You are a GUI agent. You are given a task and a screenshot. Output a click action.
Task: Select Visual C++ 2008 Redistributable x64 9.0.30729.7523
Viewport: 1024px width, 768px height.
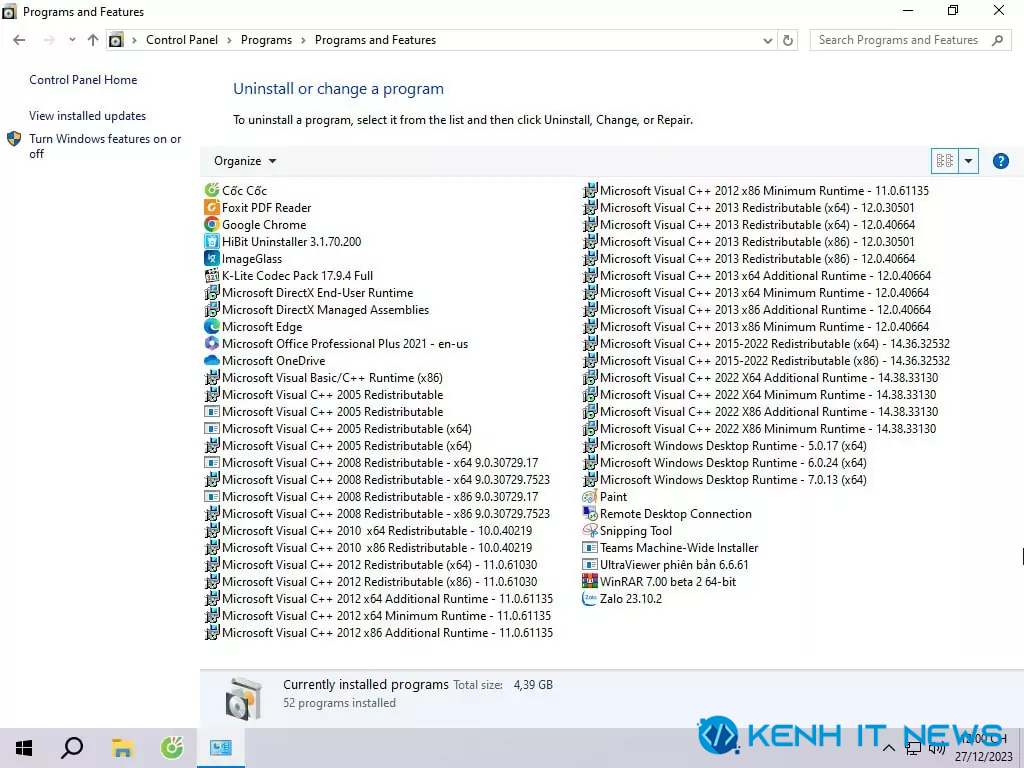377,479
